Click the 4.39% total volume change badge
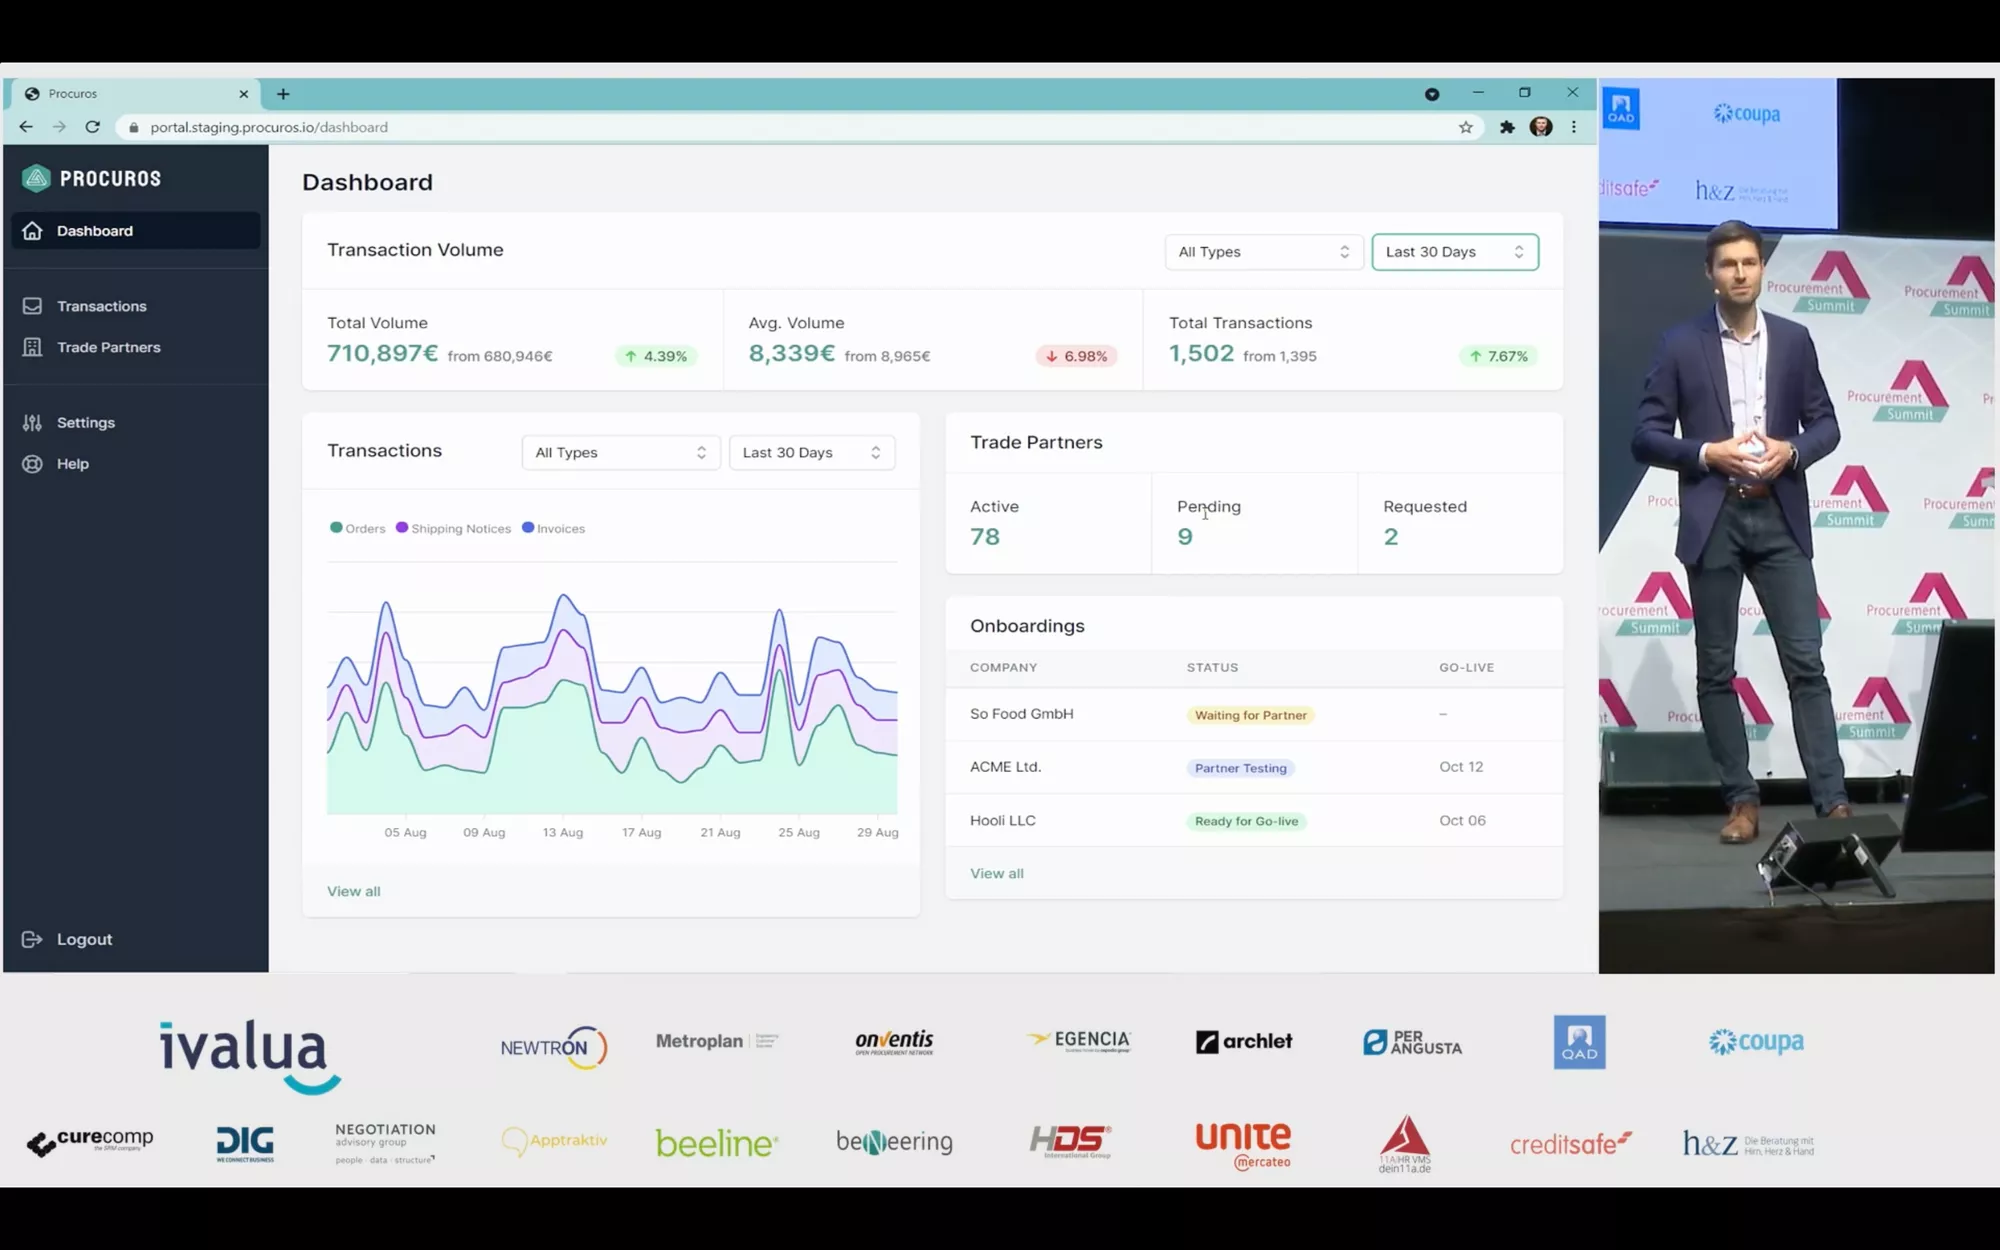 pos(656,356)
